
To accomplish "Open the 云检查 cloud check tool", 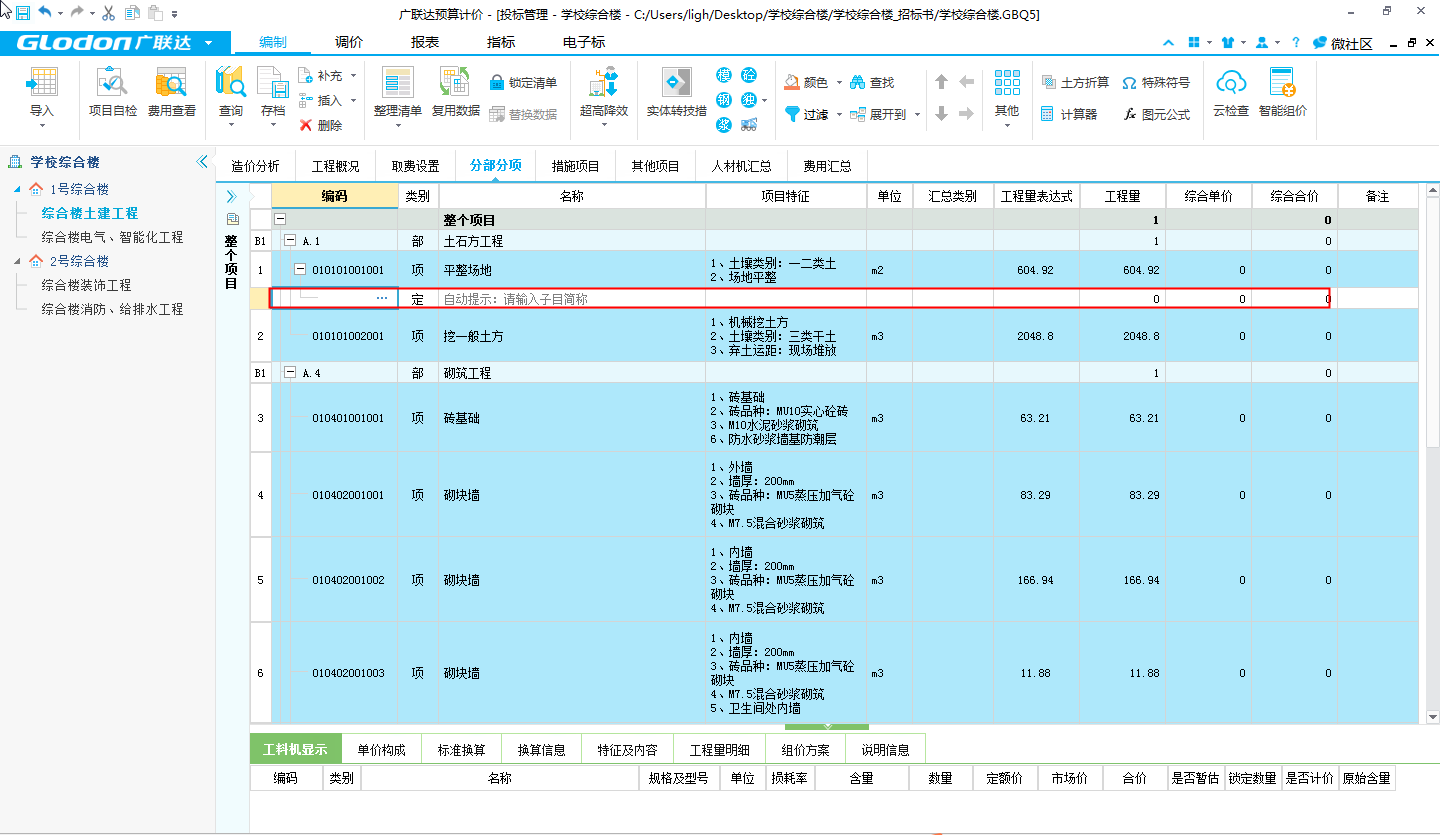I will click(x=1230, y=83).
